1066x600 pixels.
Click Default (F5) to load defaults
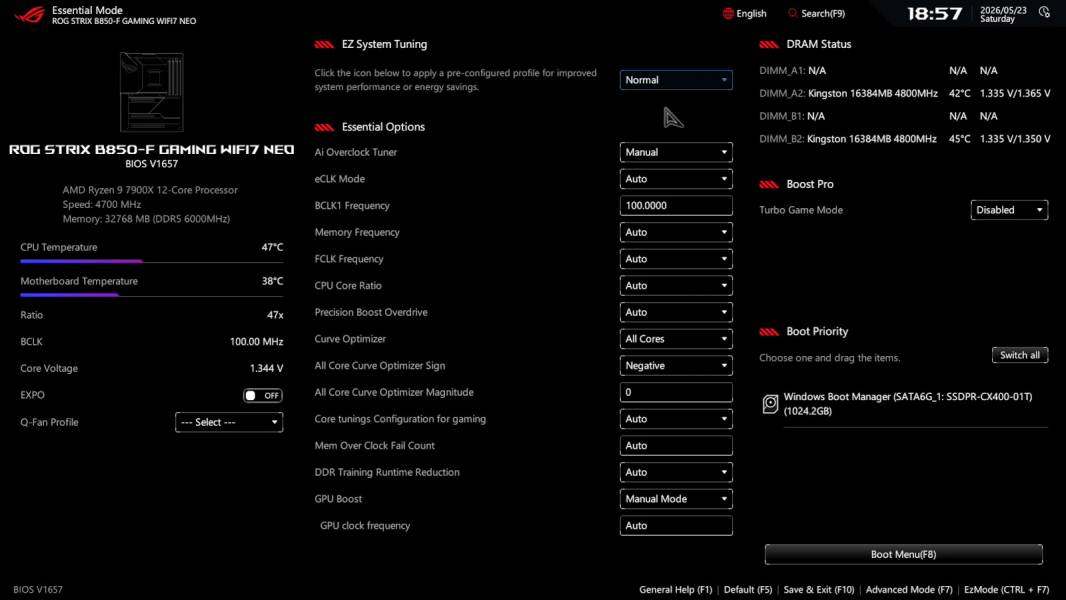pyautogui.click(x=748, y=590)
